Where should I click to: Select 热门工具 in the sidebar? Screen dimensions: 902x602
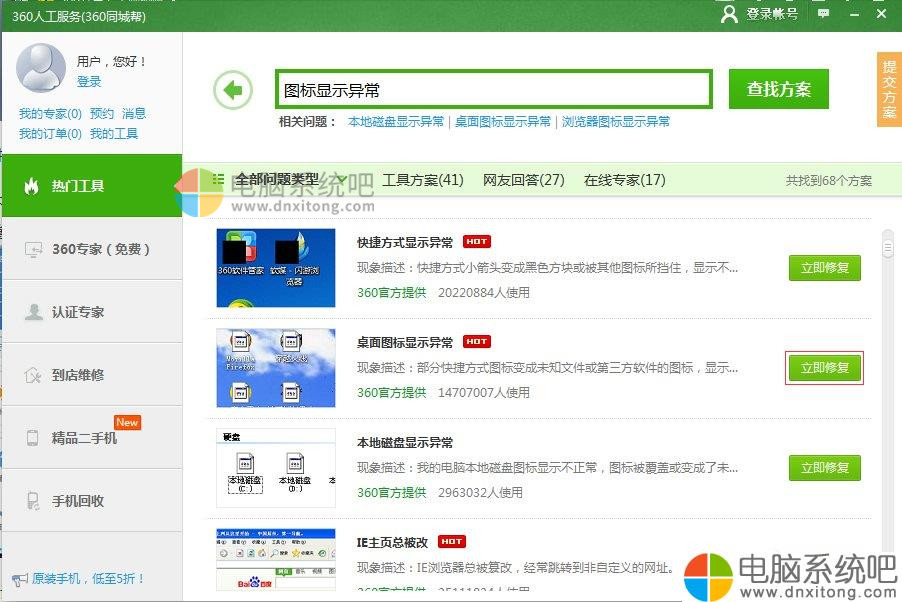[x=92, y=185]
